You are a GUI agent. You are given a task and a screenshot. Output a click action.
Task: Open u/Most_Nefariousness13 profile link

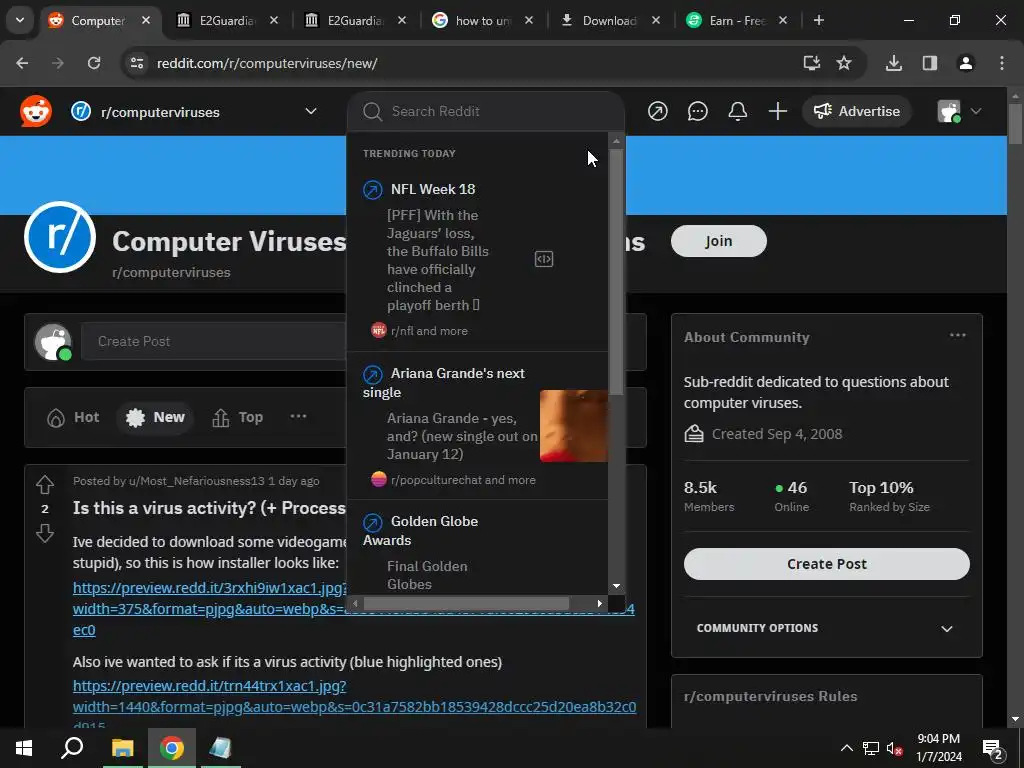pyautogui.click(x=197, y=481)
